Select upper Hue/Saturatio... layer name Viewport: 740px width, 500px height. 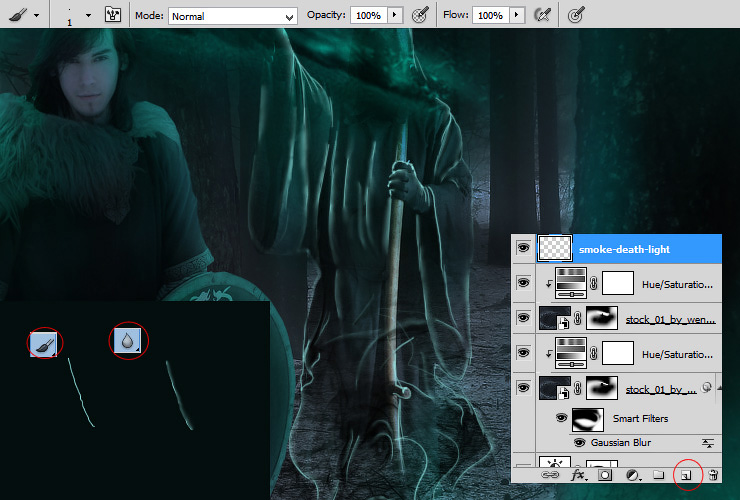point(677,284)
